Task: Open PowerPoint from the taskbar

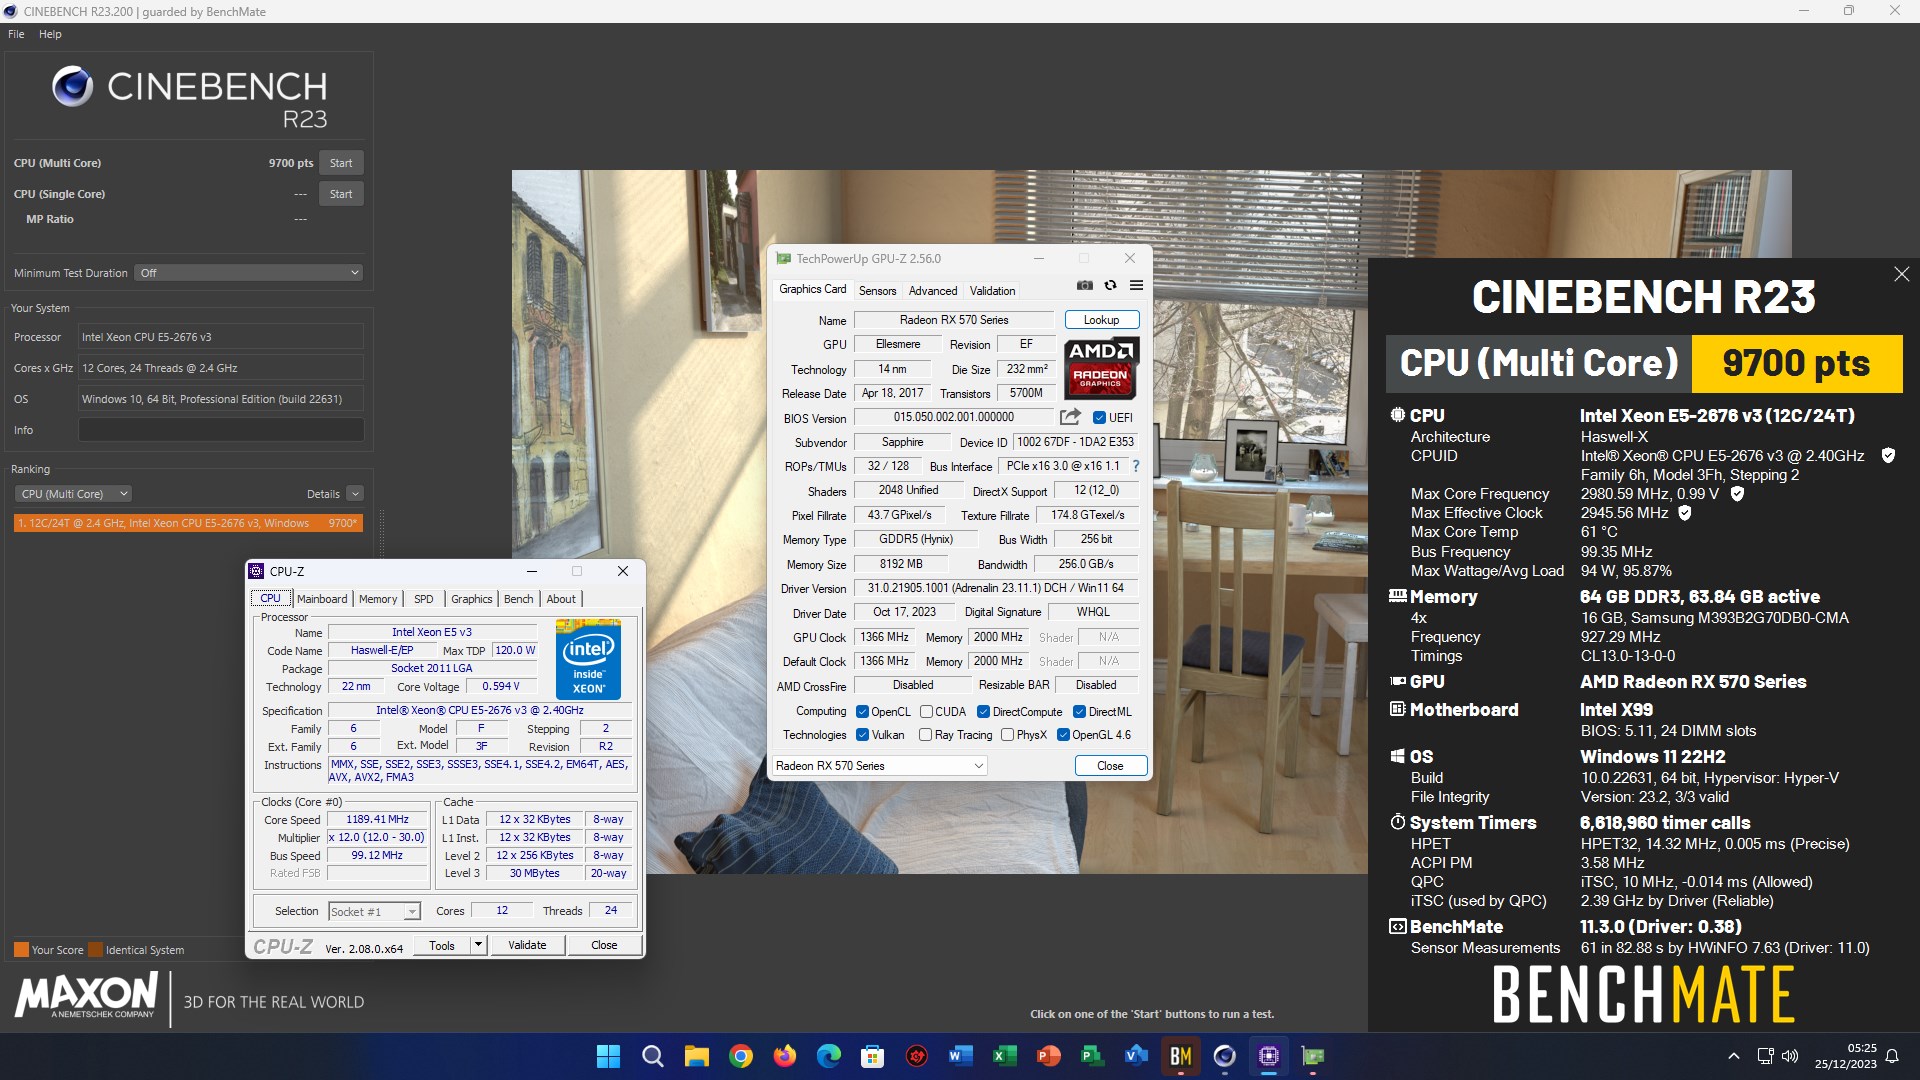Action: coord(1048,1056)
